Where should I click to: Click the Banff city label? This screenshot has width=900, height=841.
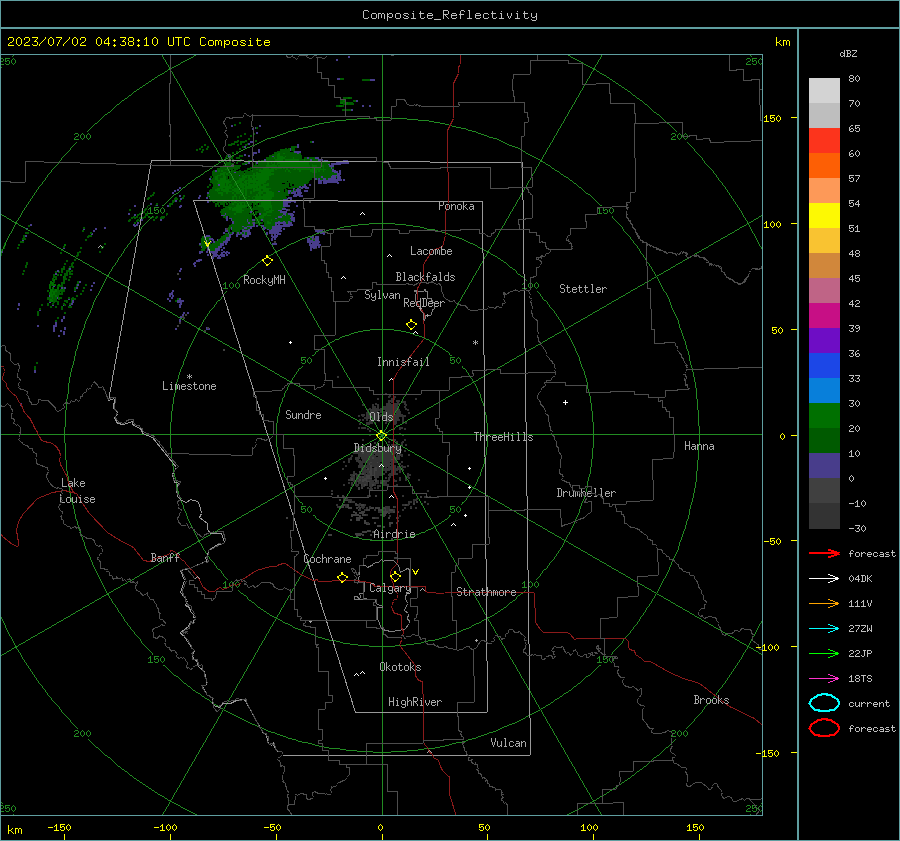point(165,557)
